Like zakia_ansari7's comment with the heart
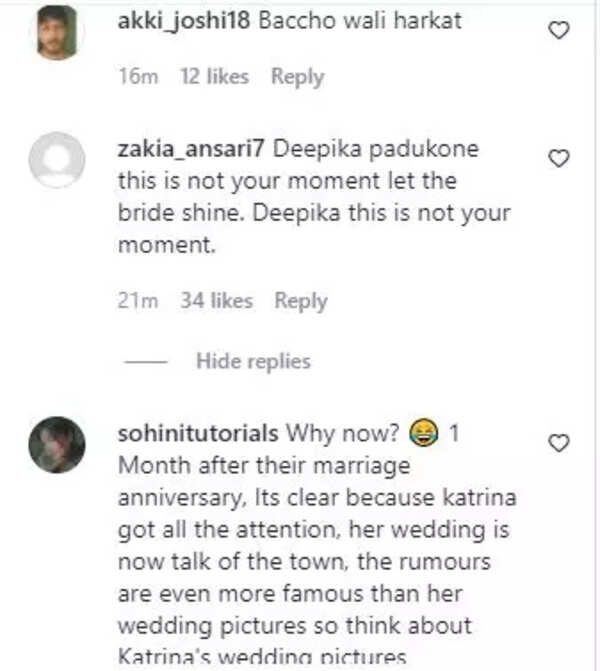 pyautogui.click(x=560, y=158)
